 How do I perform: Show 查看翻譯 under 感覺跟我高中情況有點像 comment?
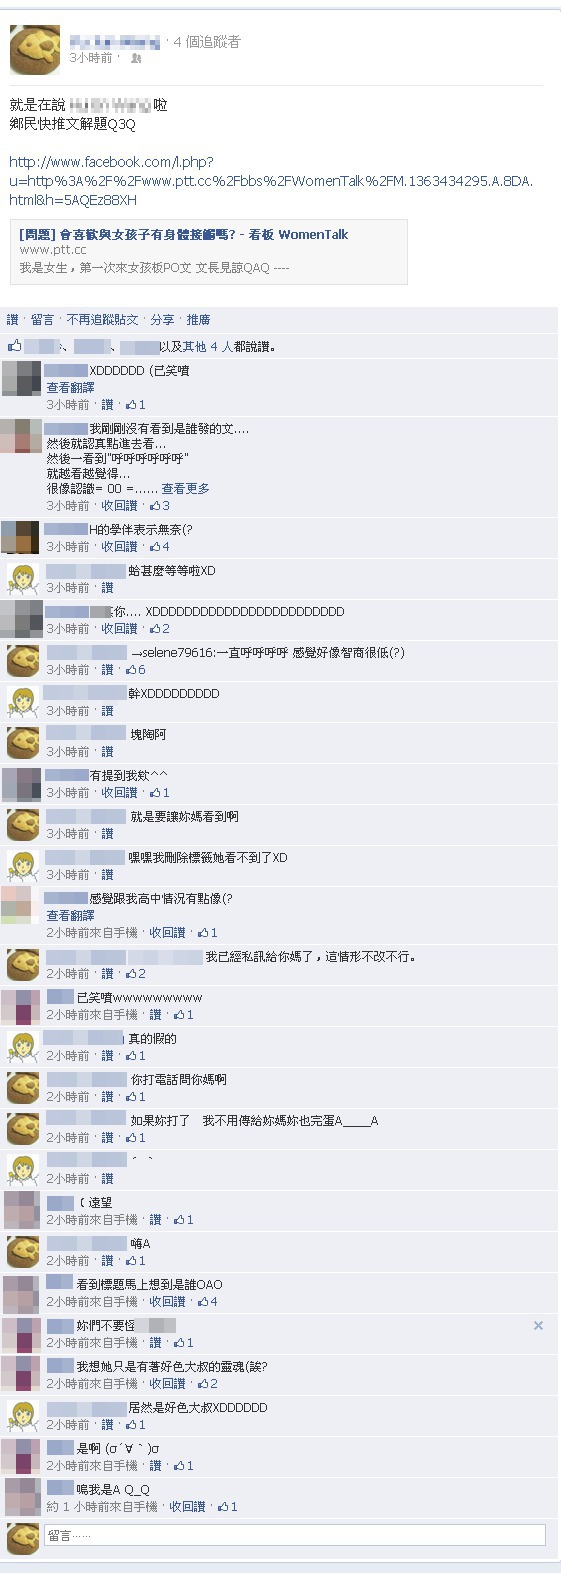[x=70, y=916]
